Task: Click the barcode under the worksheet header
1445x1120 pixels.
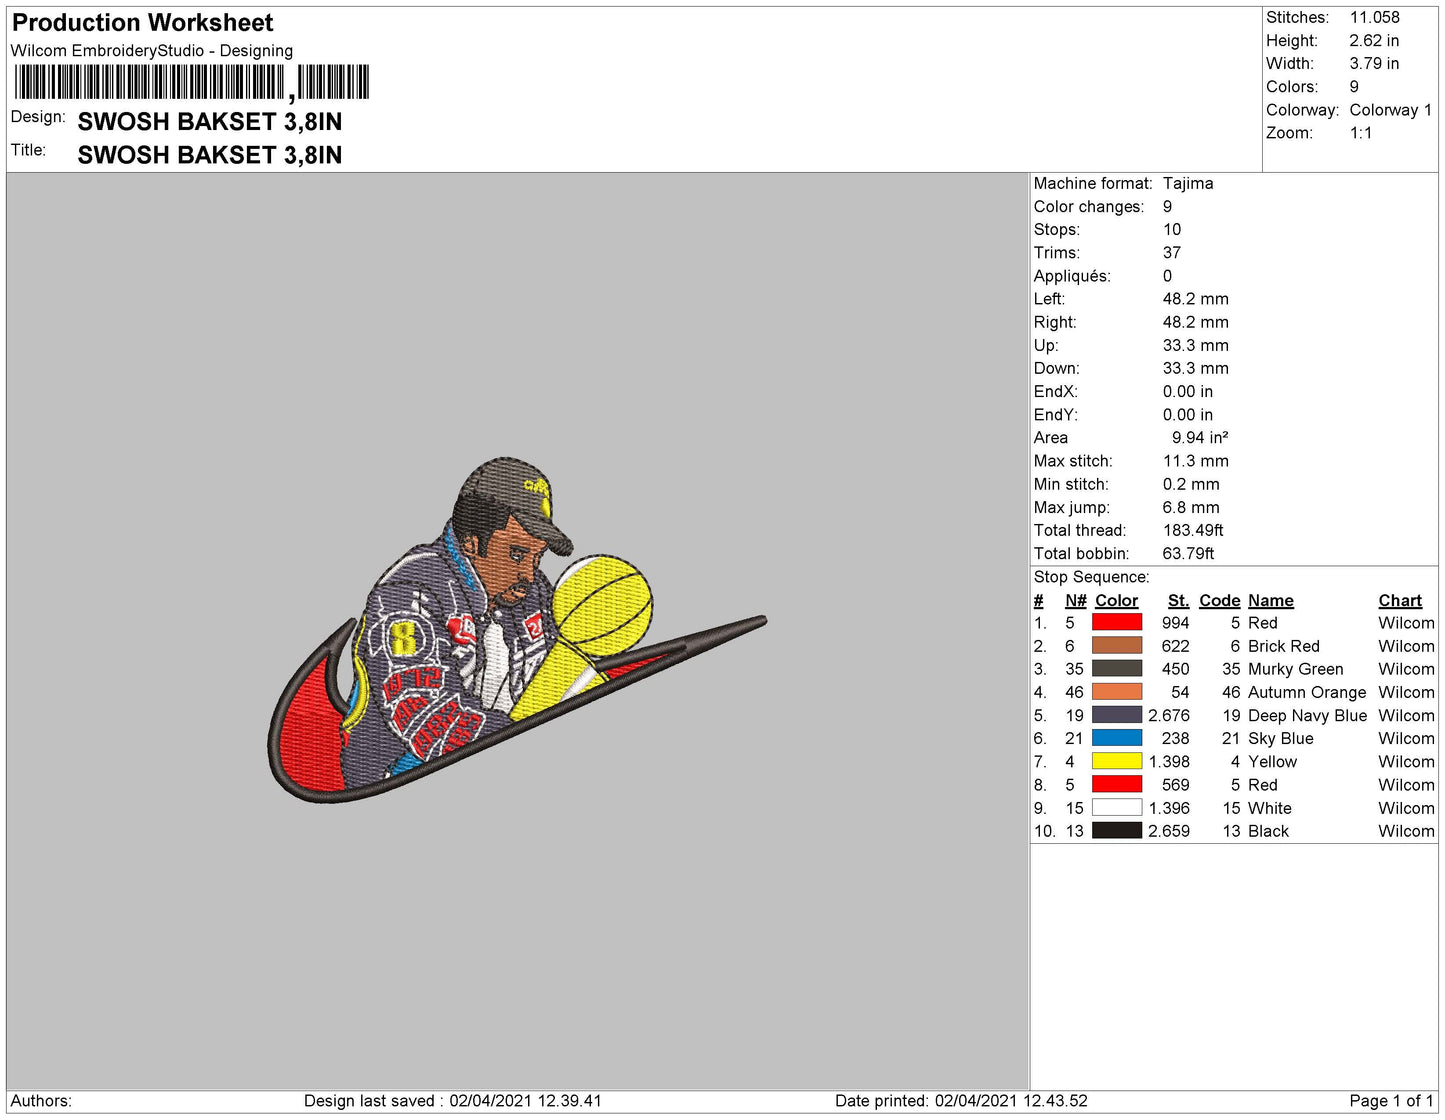Action: (x=191, y=82)
